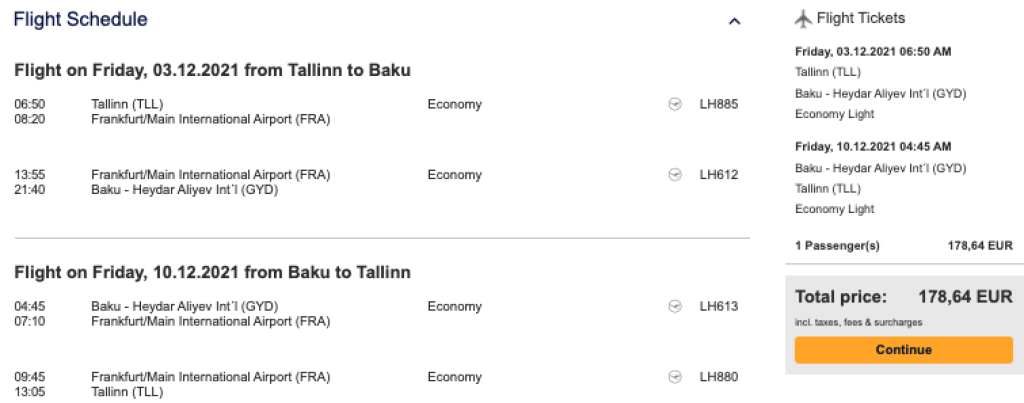
Task: Click the 1 Passenger(s) line
Action: click(x=904, y=246)
